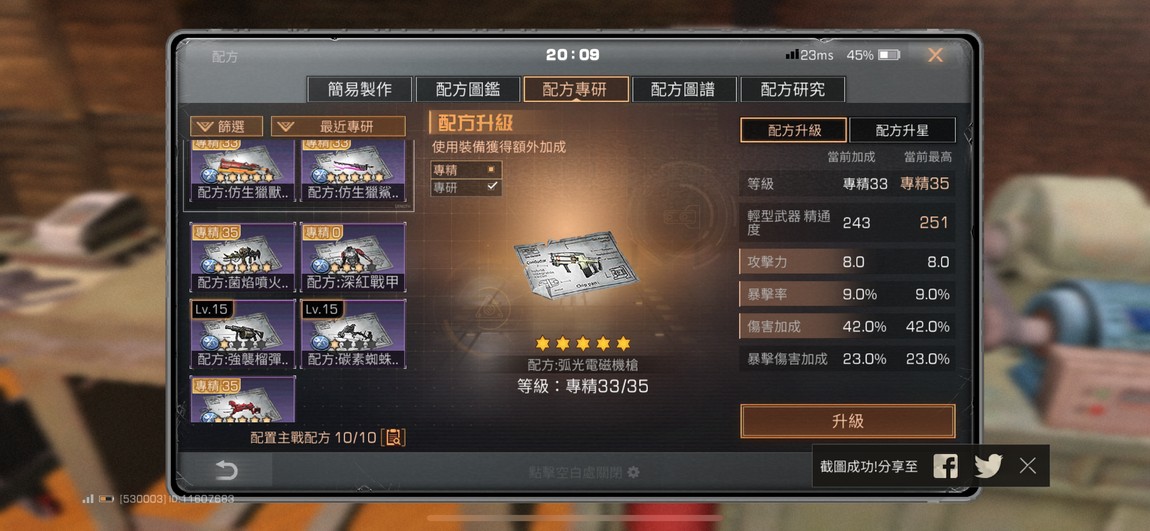
Task: Toggle the 專精 checkbox
Action: [x=491, y=169]
